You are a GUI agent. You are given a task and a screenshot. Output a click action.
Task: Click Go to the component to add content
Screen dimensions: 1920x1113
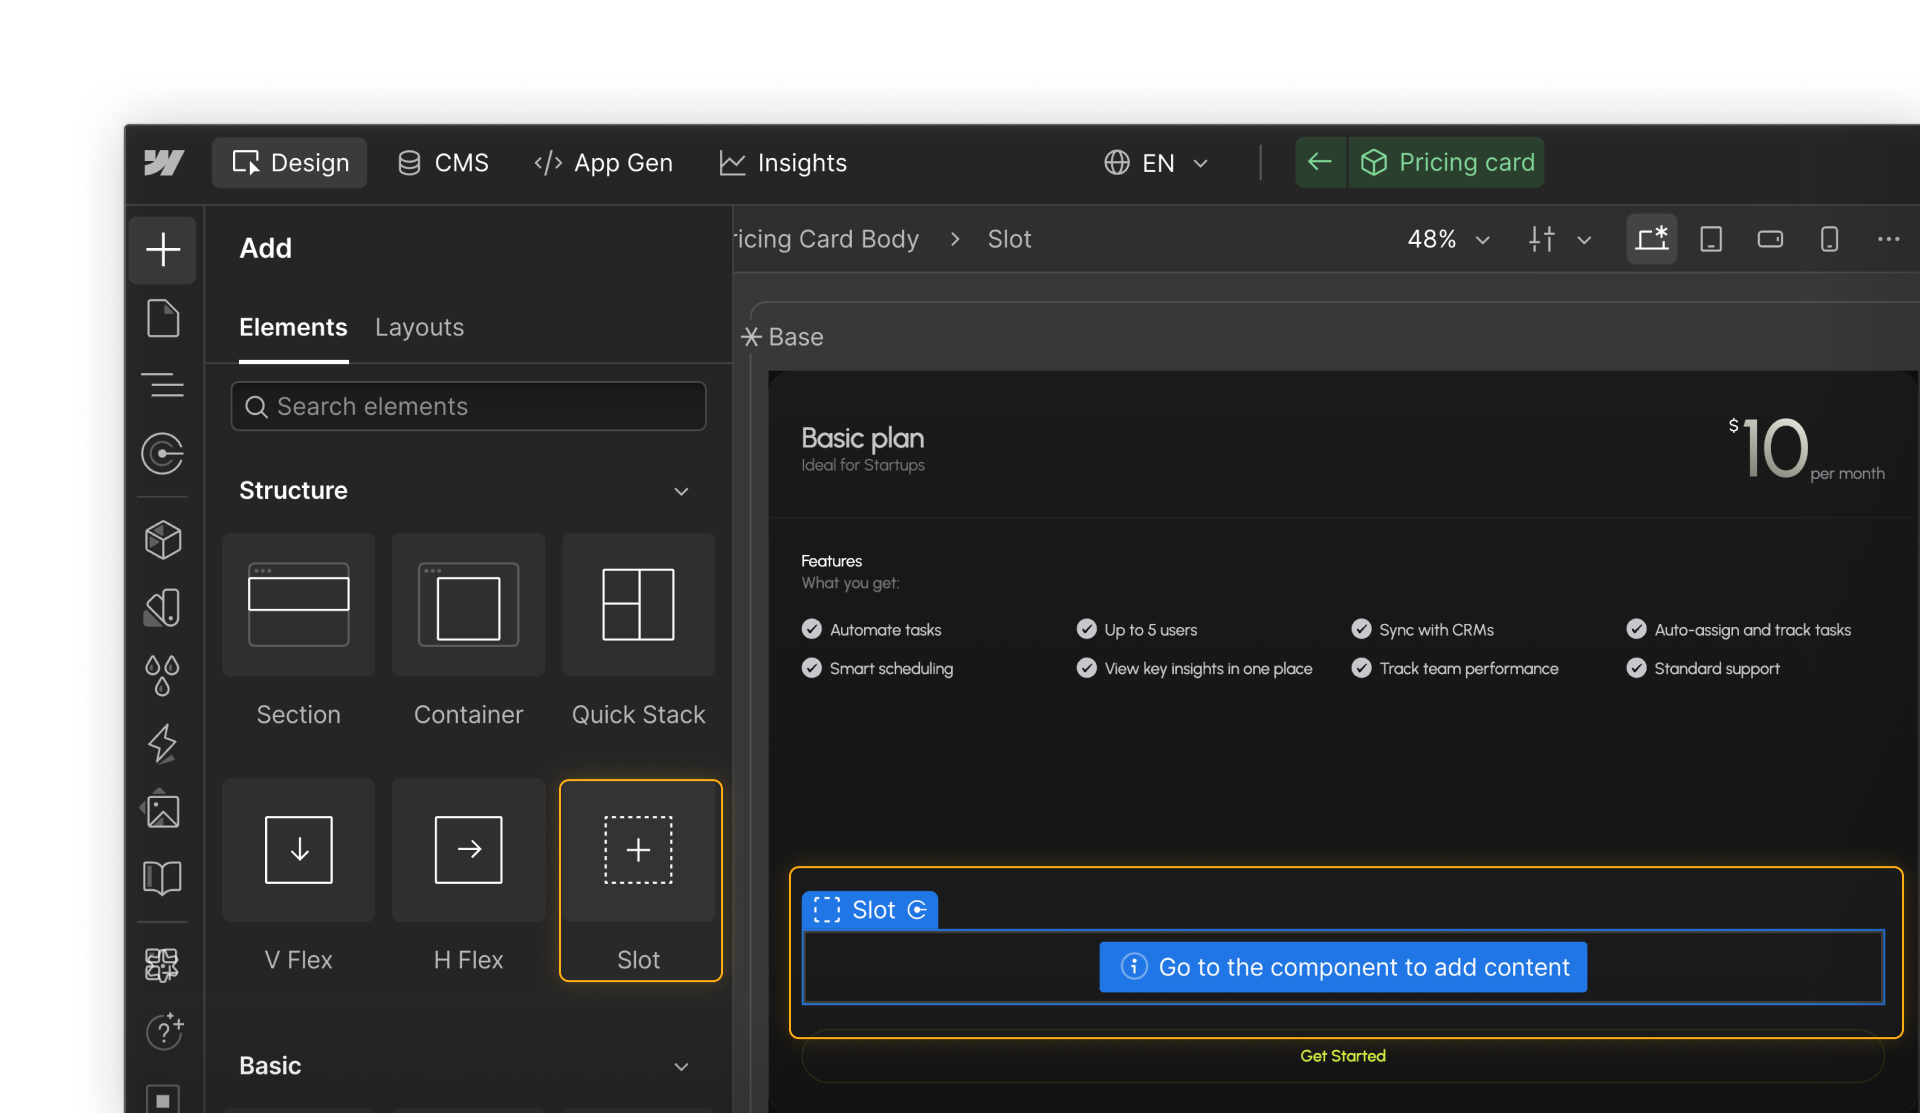pyautogui.click(x=1343, y=966)
